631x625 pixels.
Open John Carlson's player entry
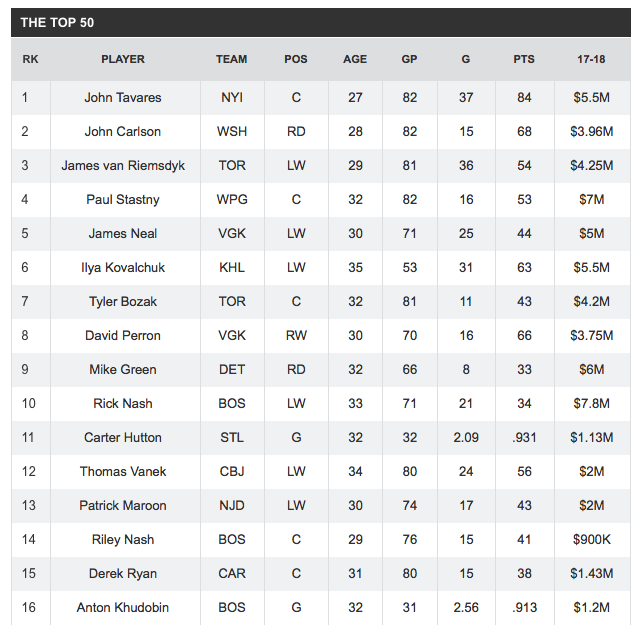[x=123, y=132]
